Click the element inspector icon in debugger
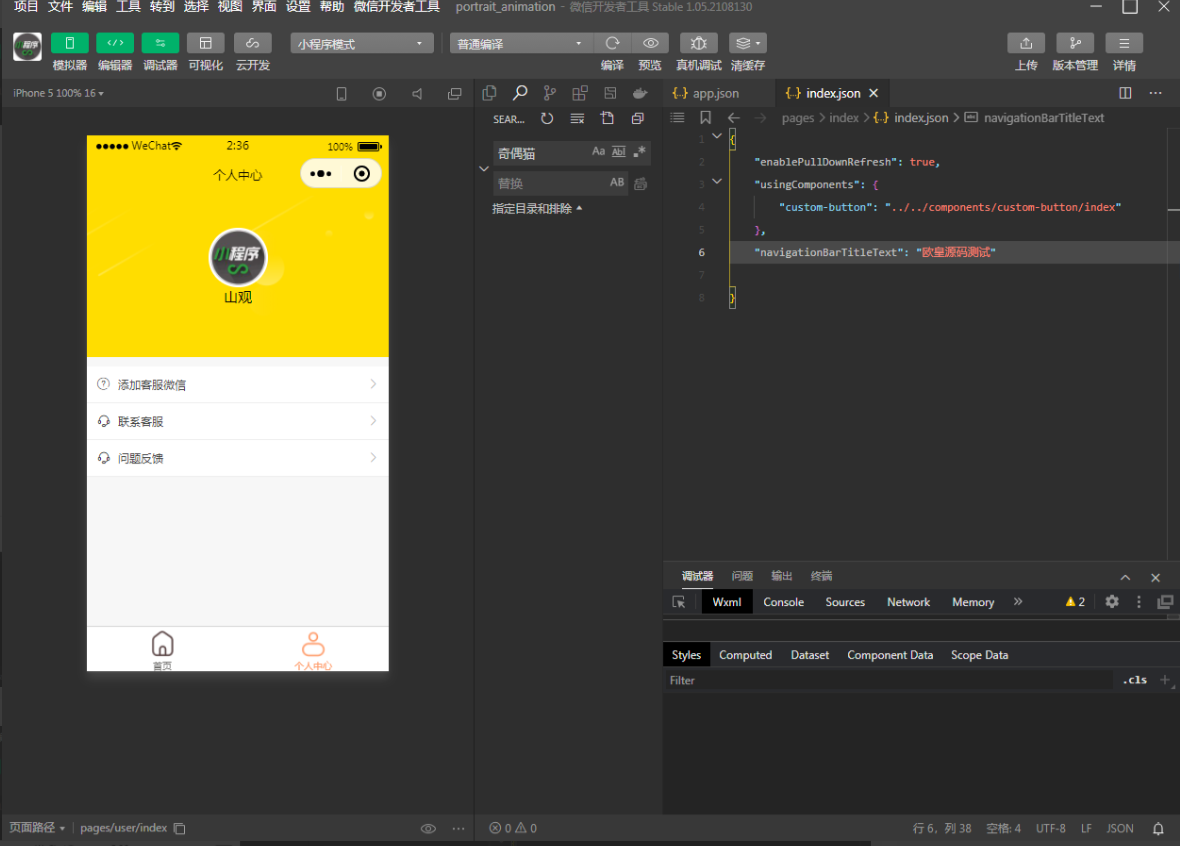Image resolution: width=1180 pixels, height=846 pixels. pos(679,602)
